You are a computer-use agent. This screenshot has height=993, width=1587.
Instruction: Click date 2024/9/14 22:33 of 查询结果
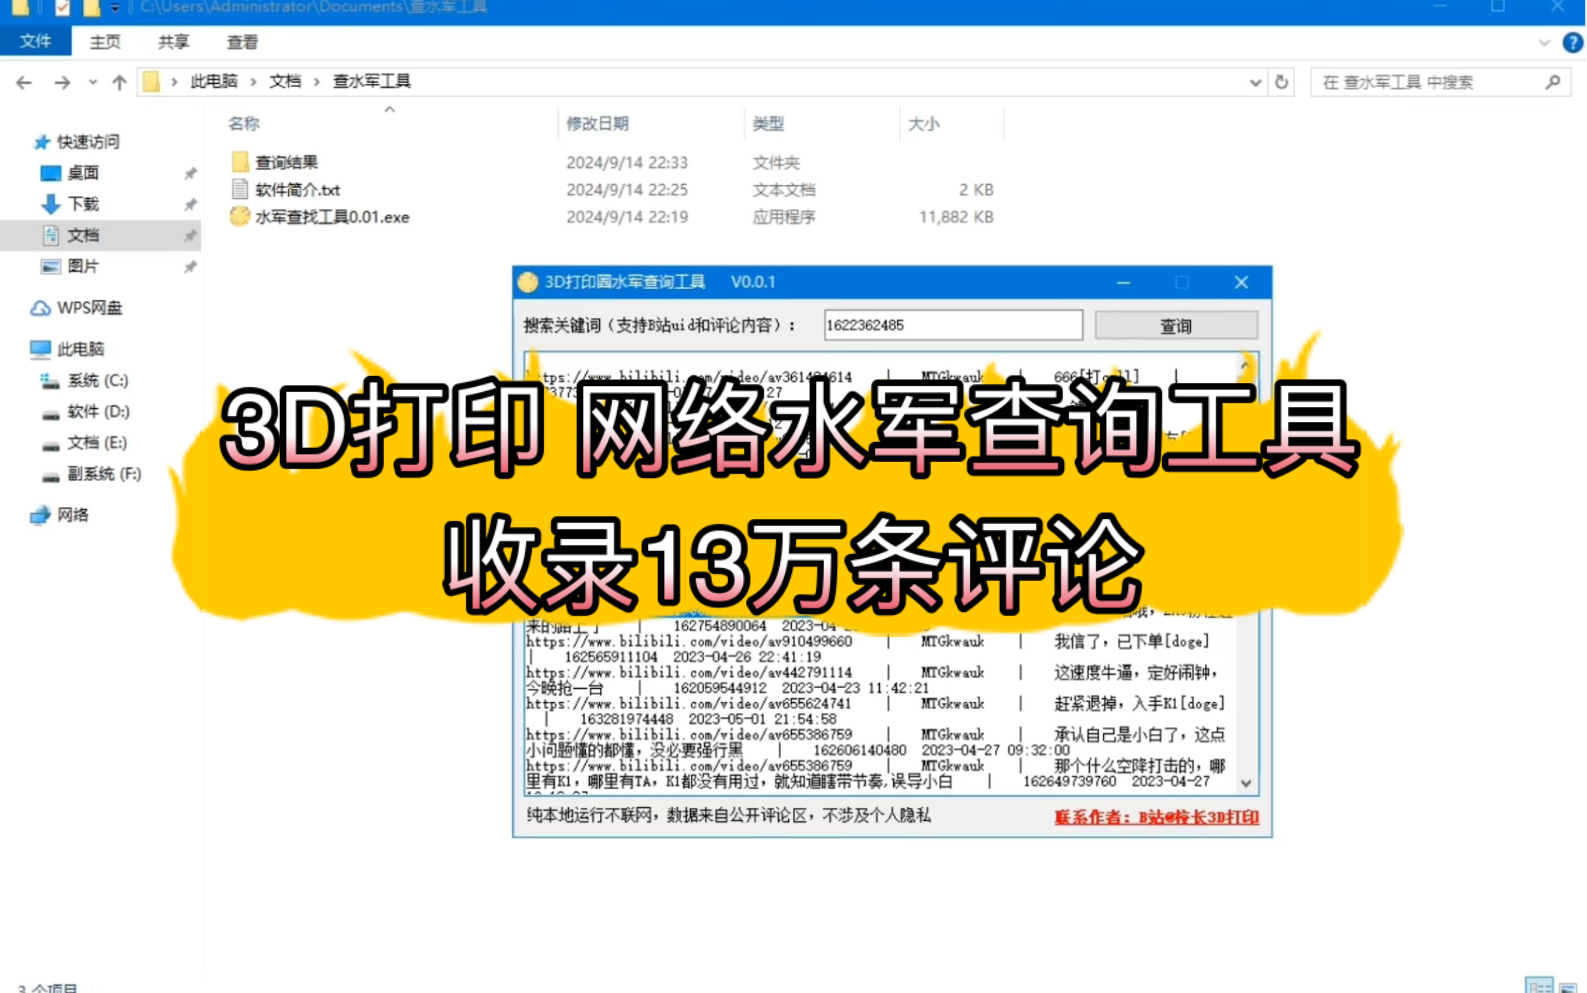click(x=627, y=162)
